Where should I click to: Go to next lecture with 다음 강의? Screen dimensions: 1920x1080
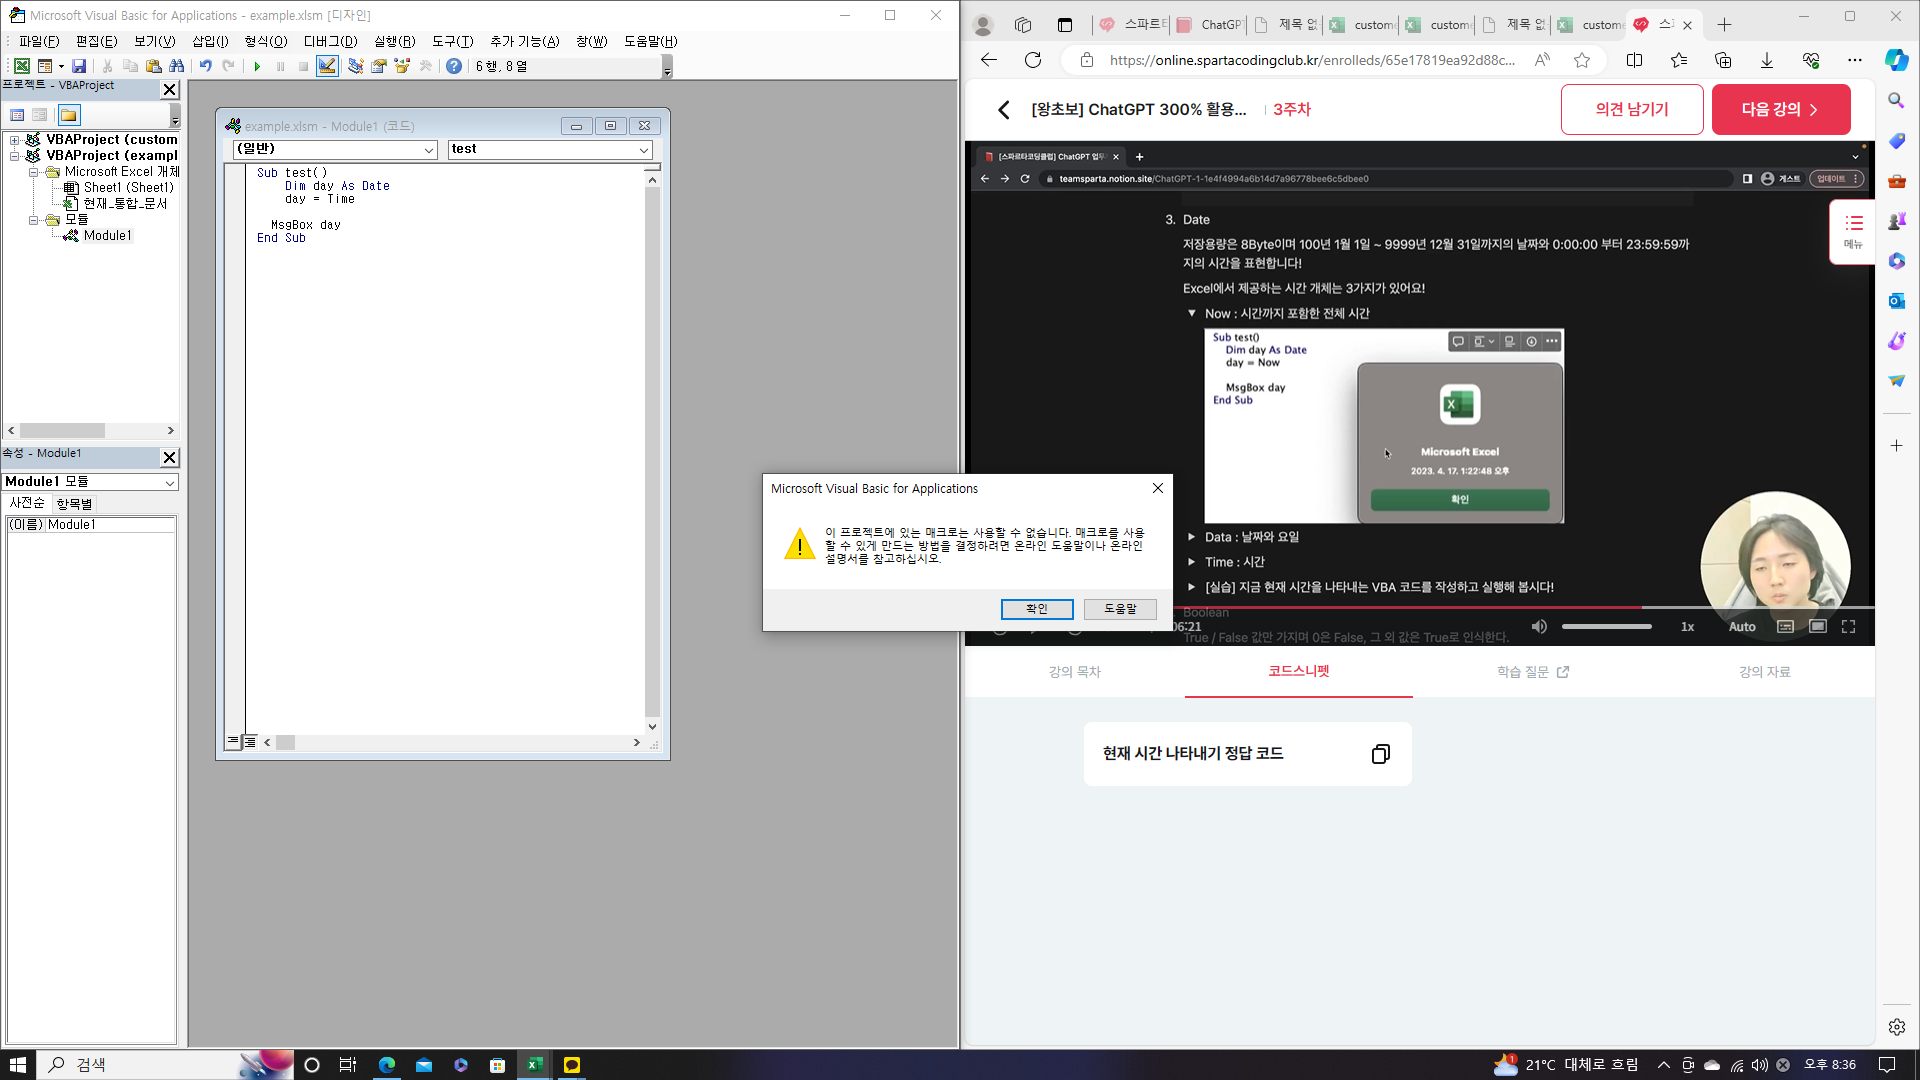tap(1781, 109)
